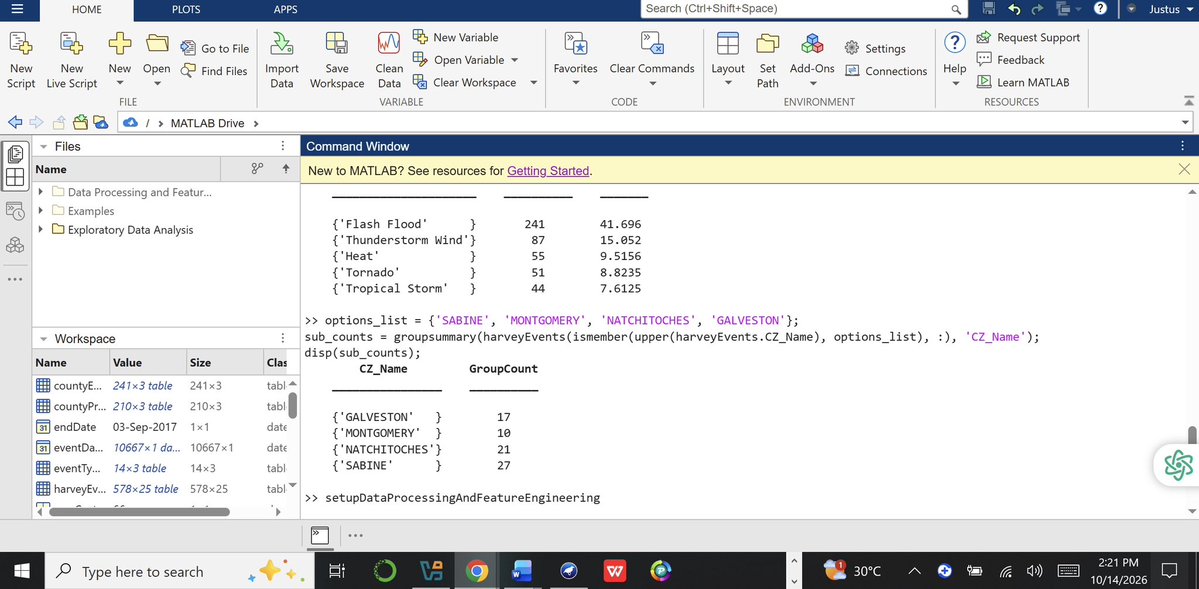The width and height of the screenshot is (1199, 589).
Task: Click Find Files
Action: [x=215, y=70]
